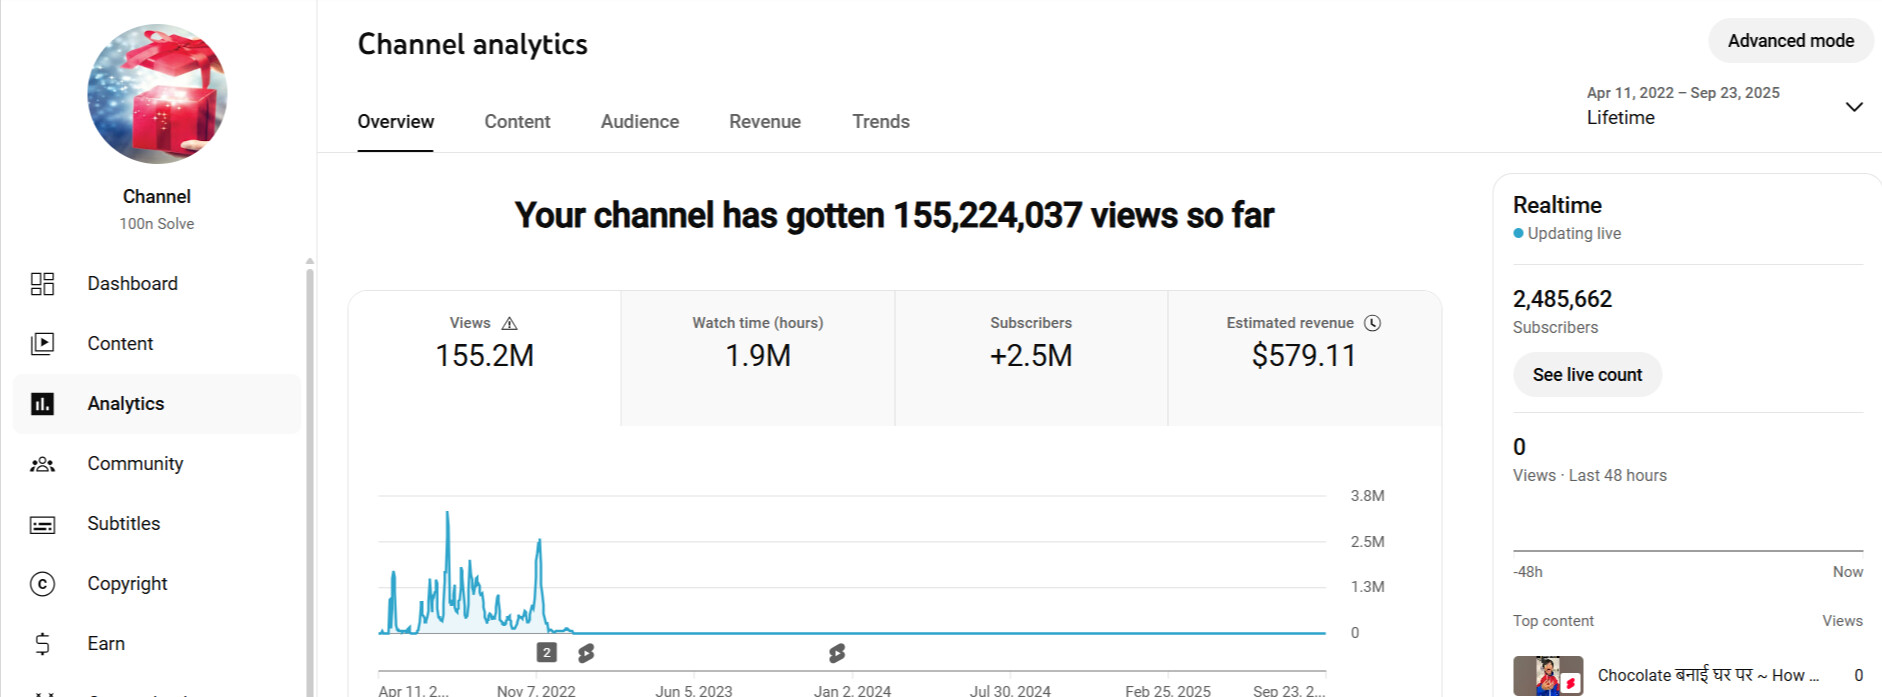Open the Chocolate video thumbnail in Top content
1882x697 pixels.
point(1547,676)
